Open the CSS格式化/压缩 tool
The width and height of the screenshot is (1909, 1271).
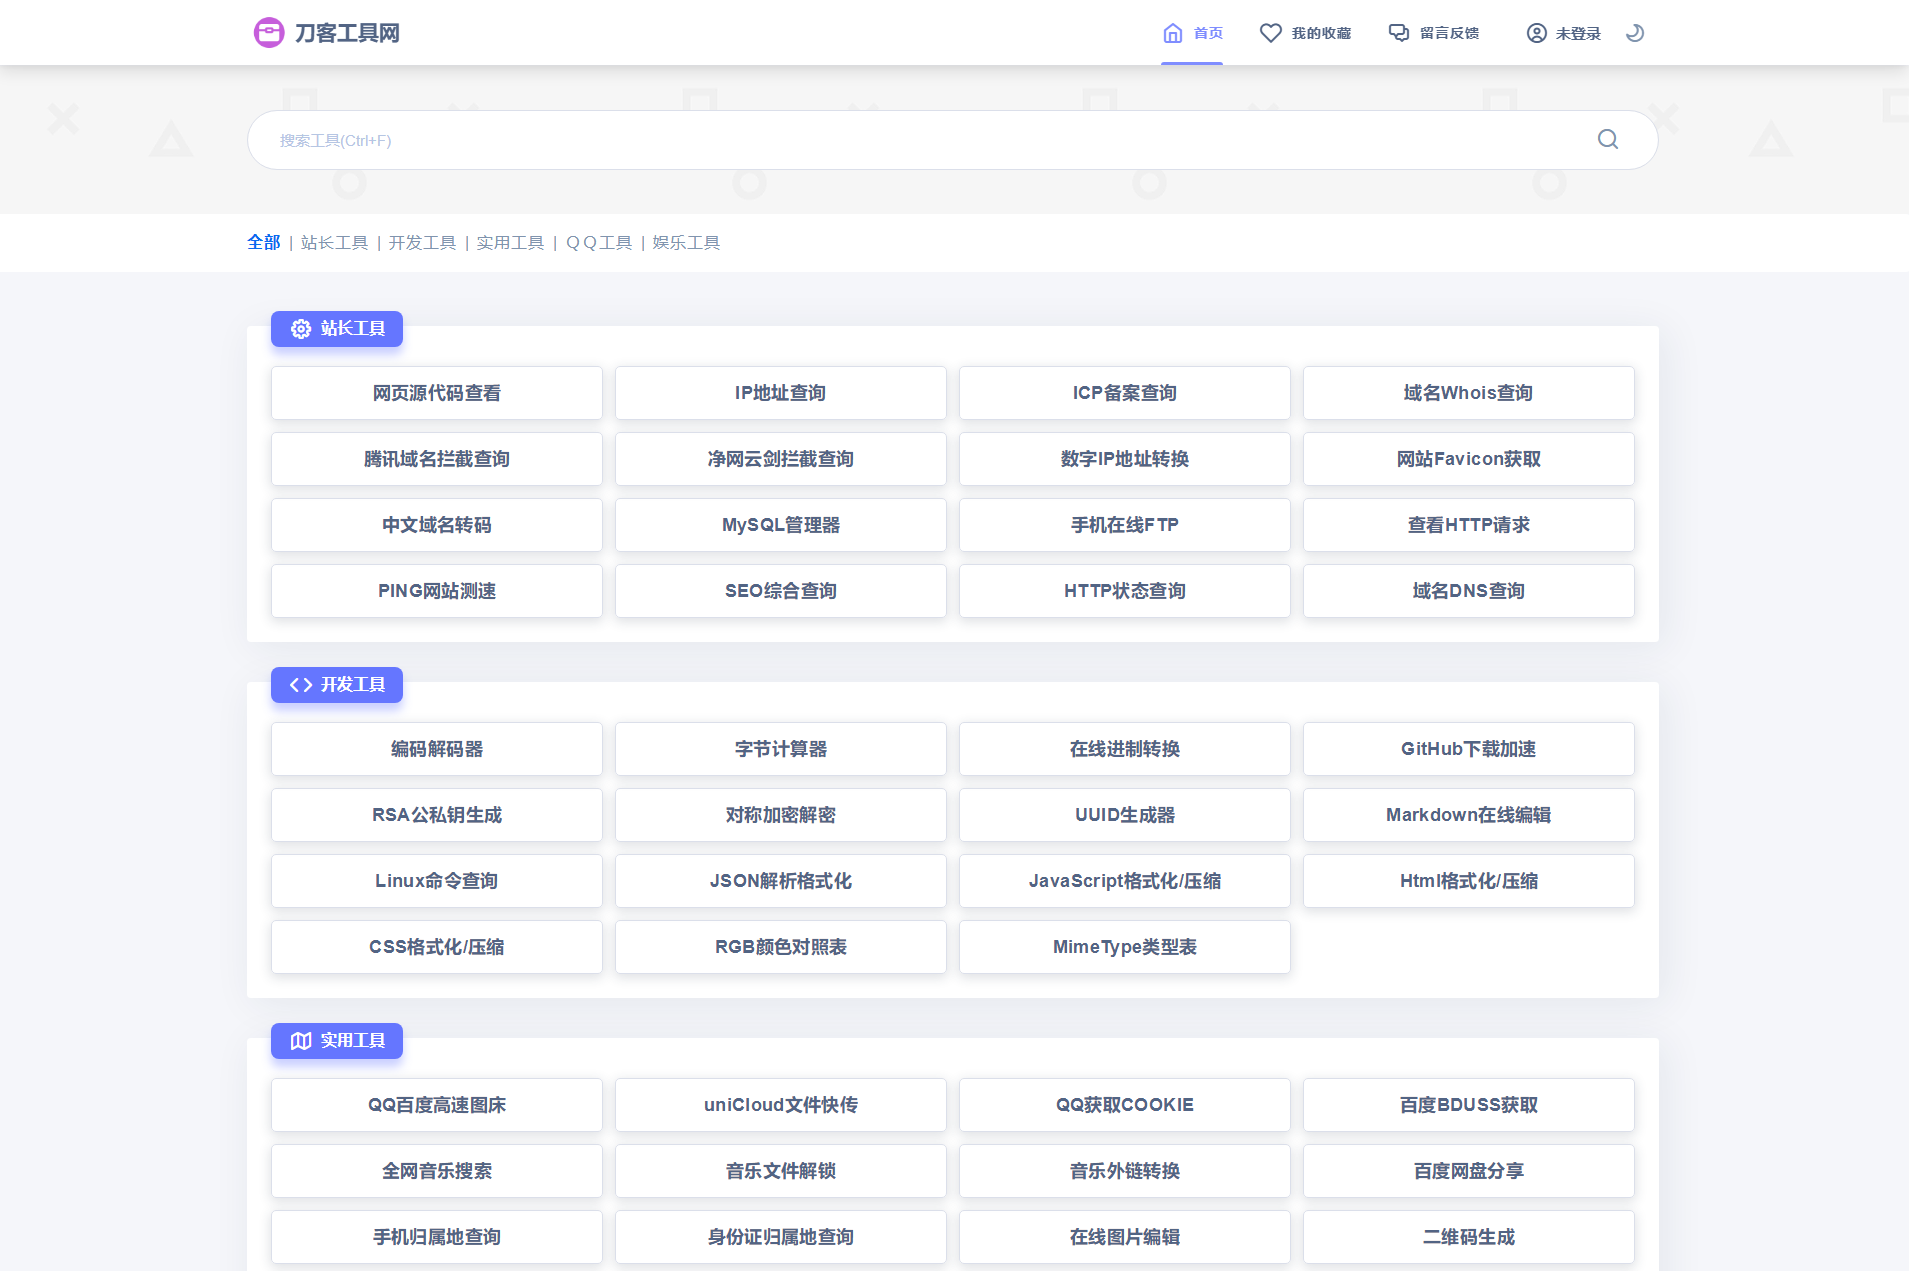tap(437, 947)
